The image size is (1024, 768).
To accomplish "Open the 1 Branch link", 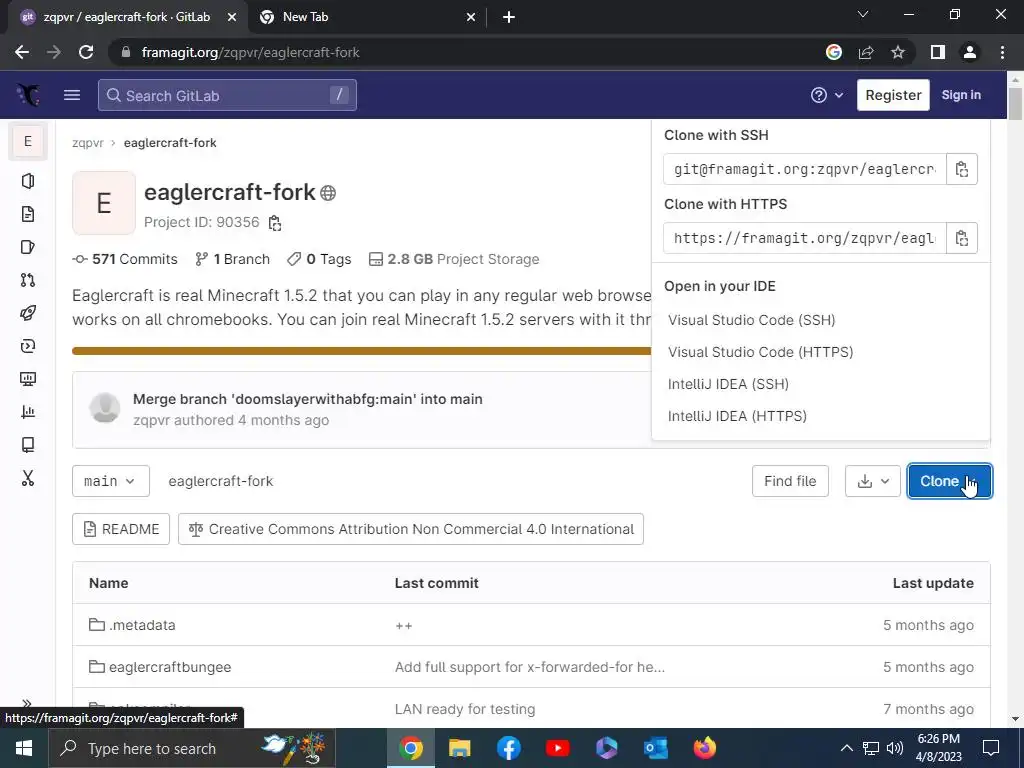I will 232,259.
